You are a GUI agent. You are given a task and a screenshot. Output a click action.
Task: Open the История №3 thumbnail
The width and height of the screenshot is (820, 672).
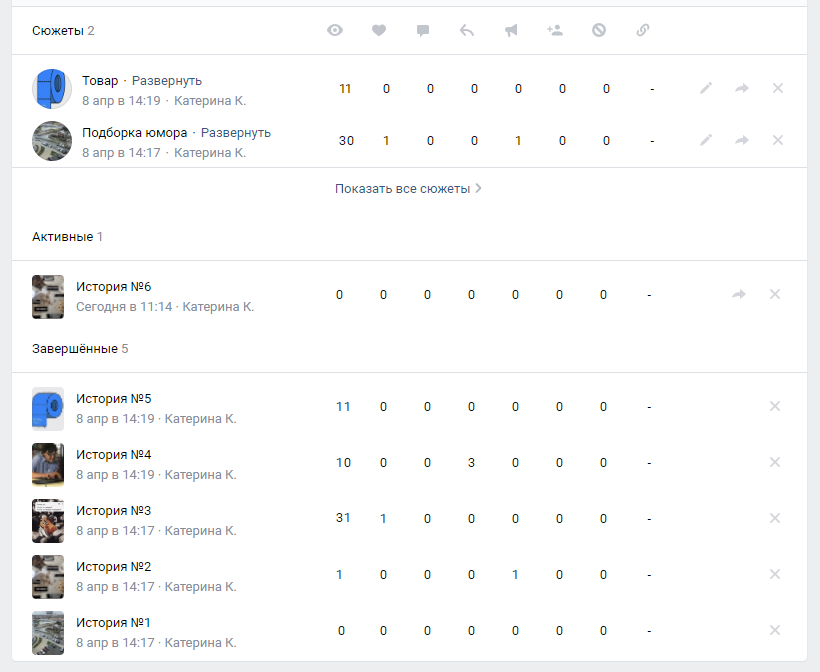click(48, 519)
